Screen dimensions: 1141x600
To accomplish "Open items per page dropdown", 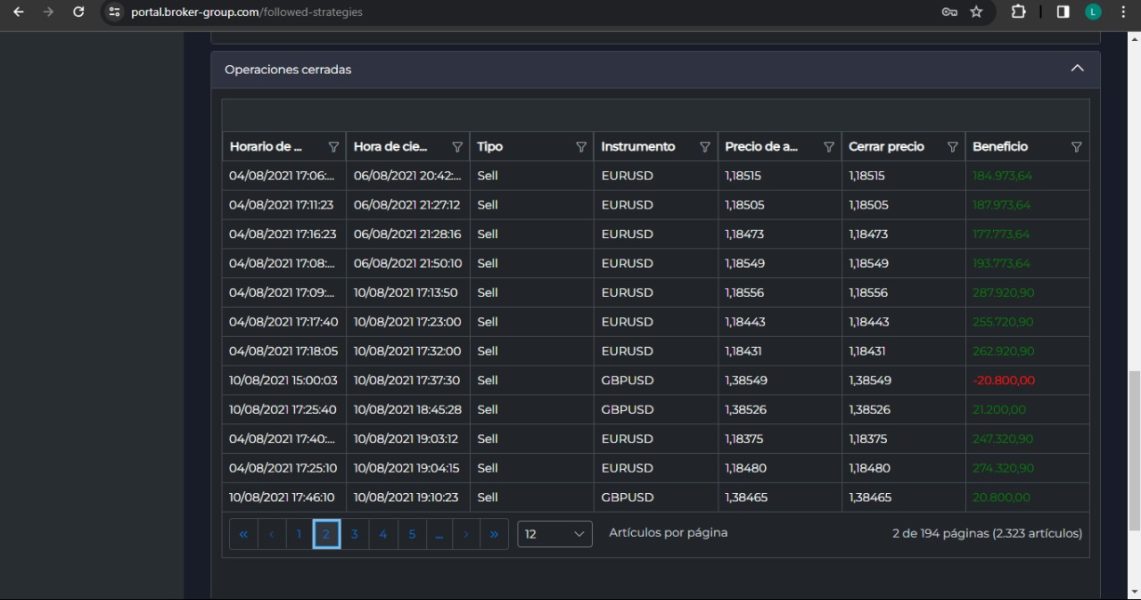I will pos(554,534).
